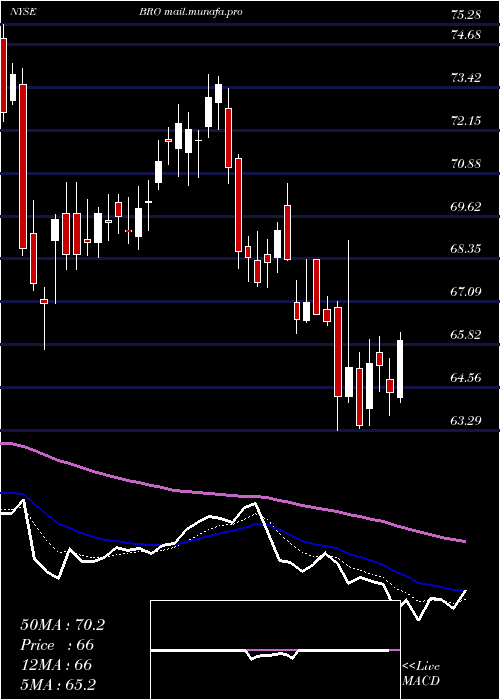Viewport: 500px width, 700px height.
Task: Click the 75.28 price axis label
Action: tap(466, 15)
